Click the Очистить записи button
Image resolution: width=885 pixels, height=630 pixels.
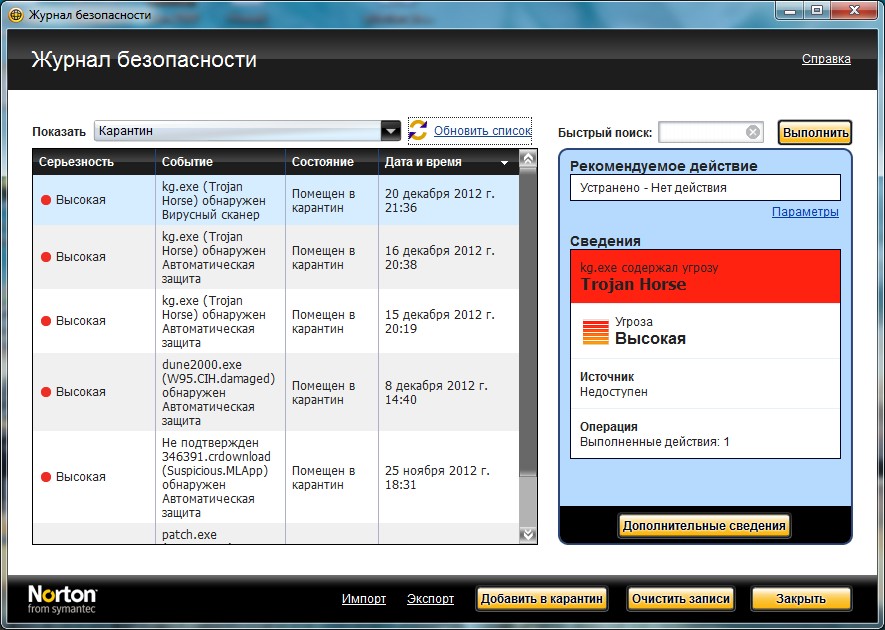(681, 599)
